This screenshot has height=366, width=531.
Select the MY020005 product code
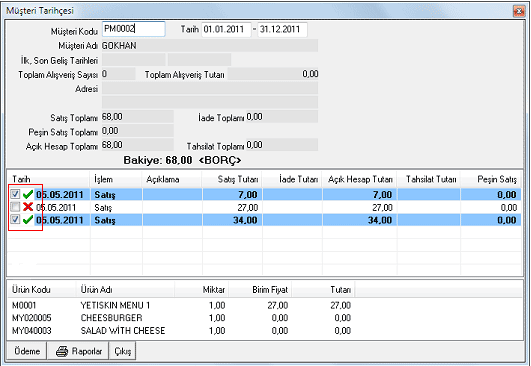[x=31, y=318]
